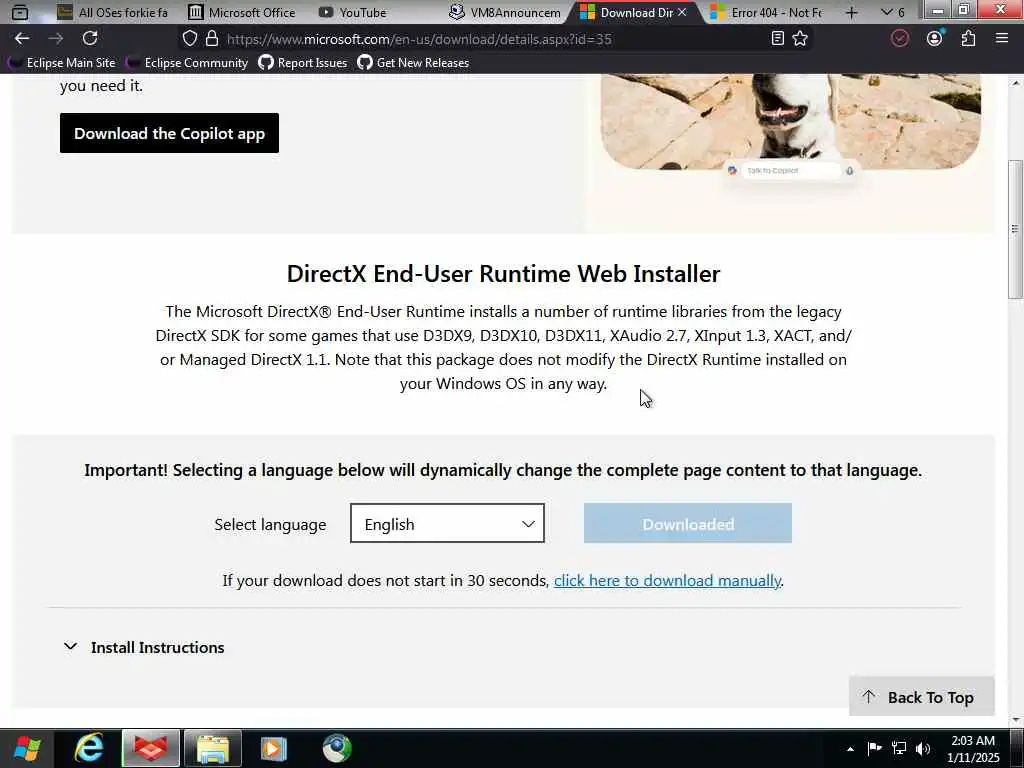This screenshot has height=768, width=1024.
Task: Open Eclipse Main Site bookmark
Action: [62, 63]
